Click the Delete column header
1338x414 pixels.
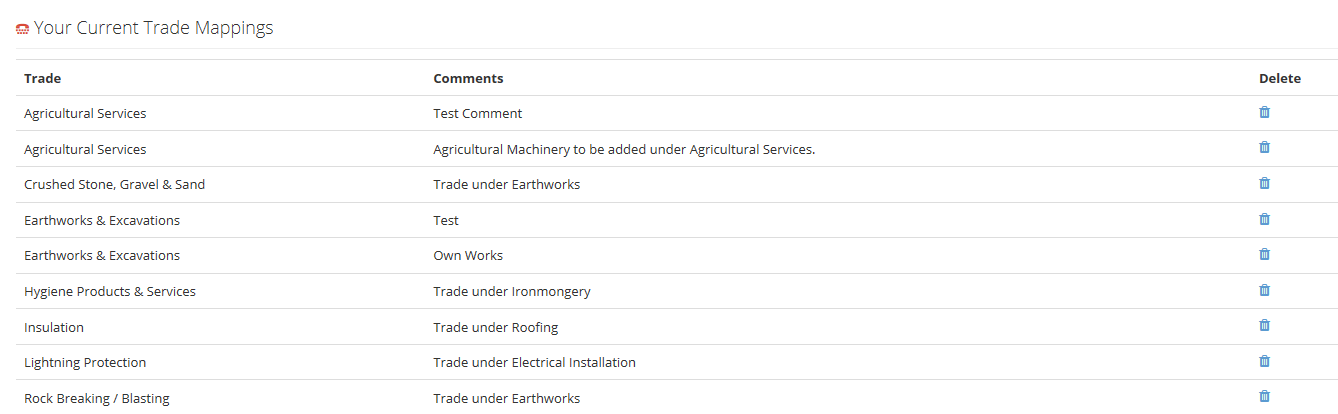pos(1280,78)
